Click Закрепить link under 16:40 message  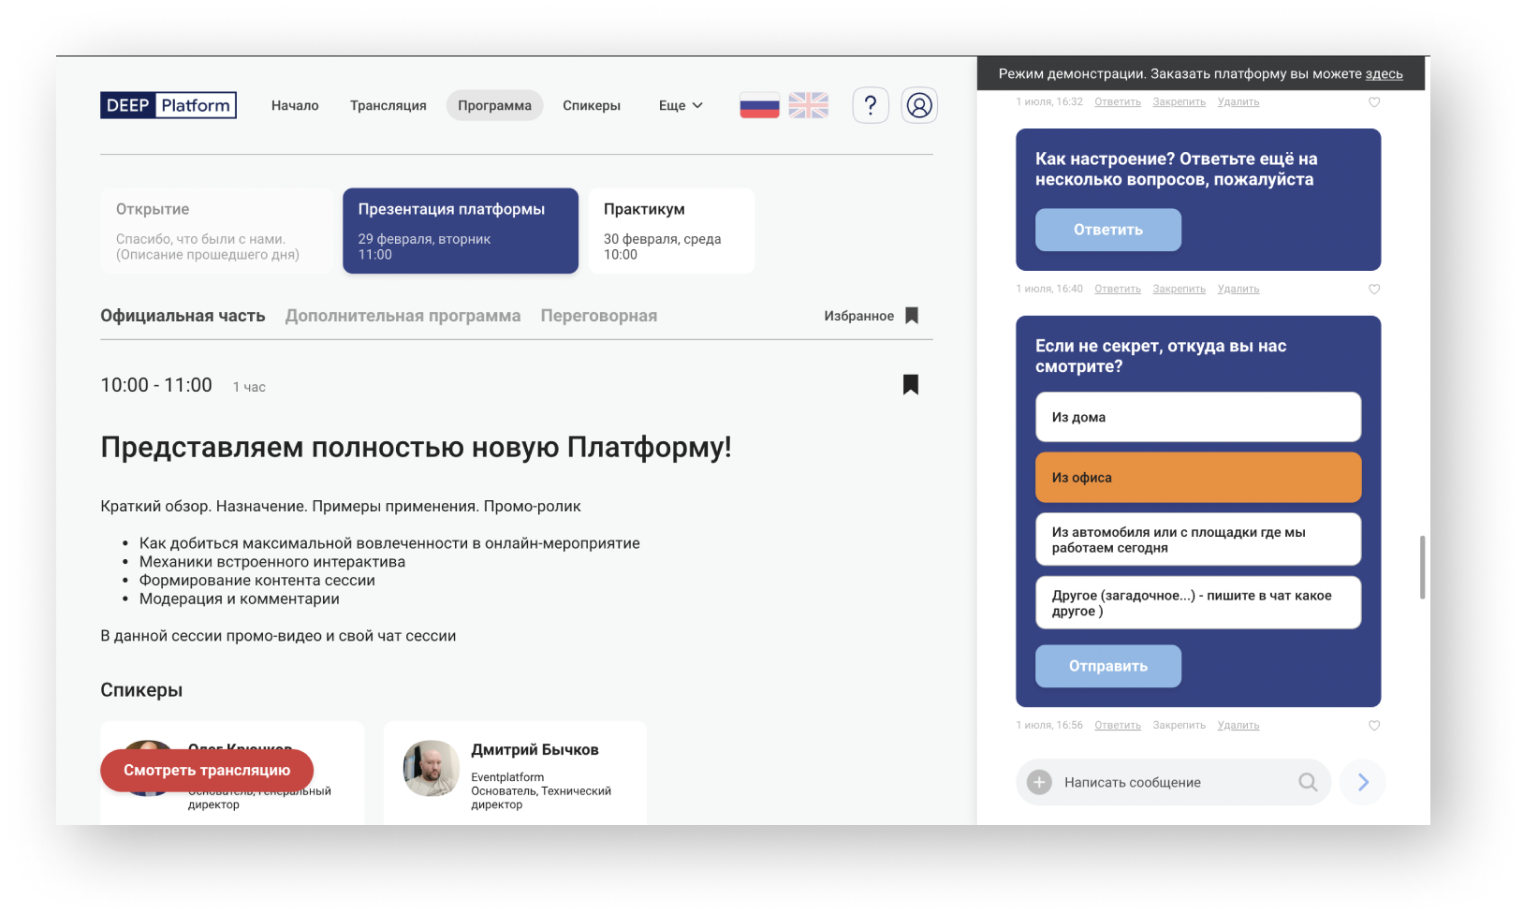pyautogui.click(x=1179, y=289)
